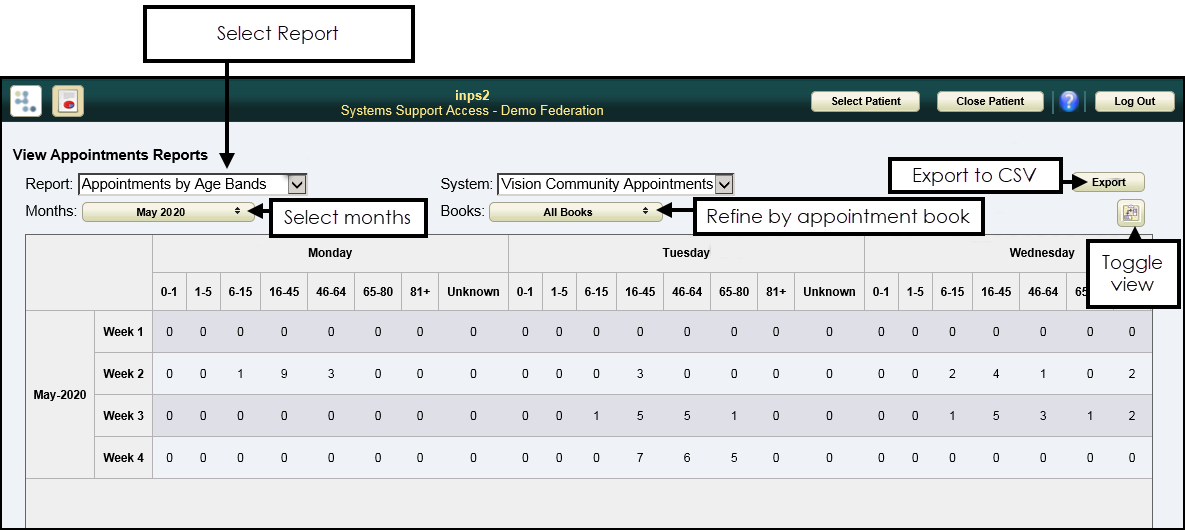Viewport: 1185px width, 530px height.
Task: Select the Week 1 row label
Action: [x=123, y=332]
